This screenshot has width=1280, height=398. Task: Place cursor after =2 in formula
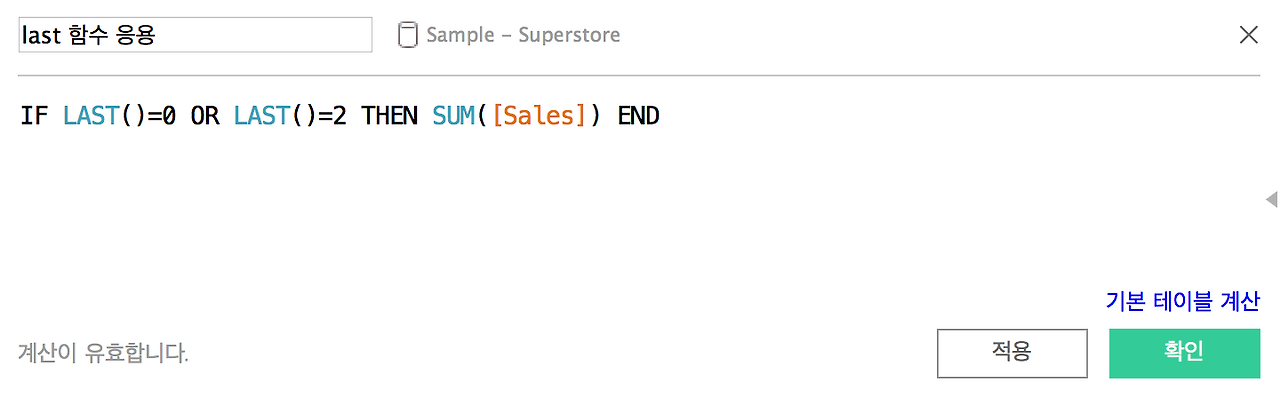pos(348,116)
